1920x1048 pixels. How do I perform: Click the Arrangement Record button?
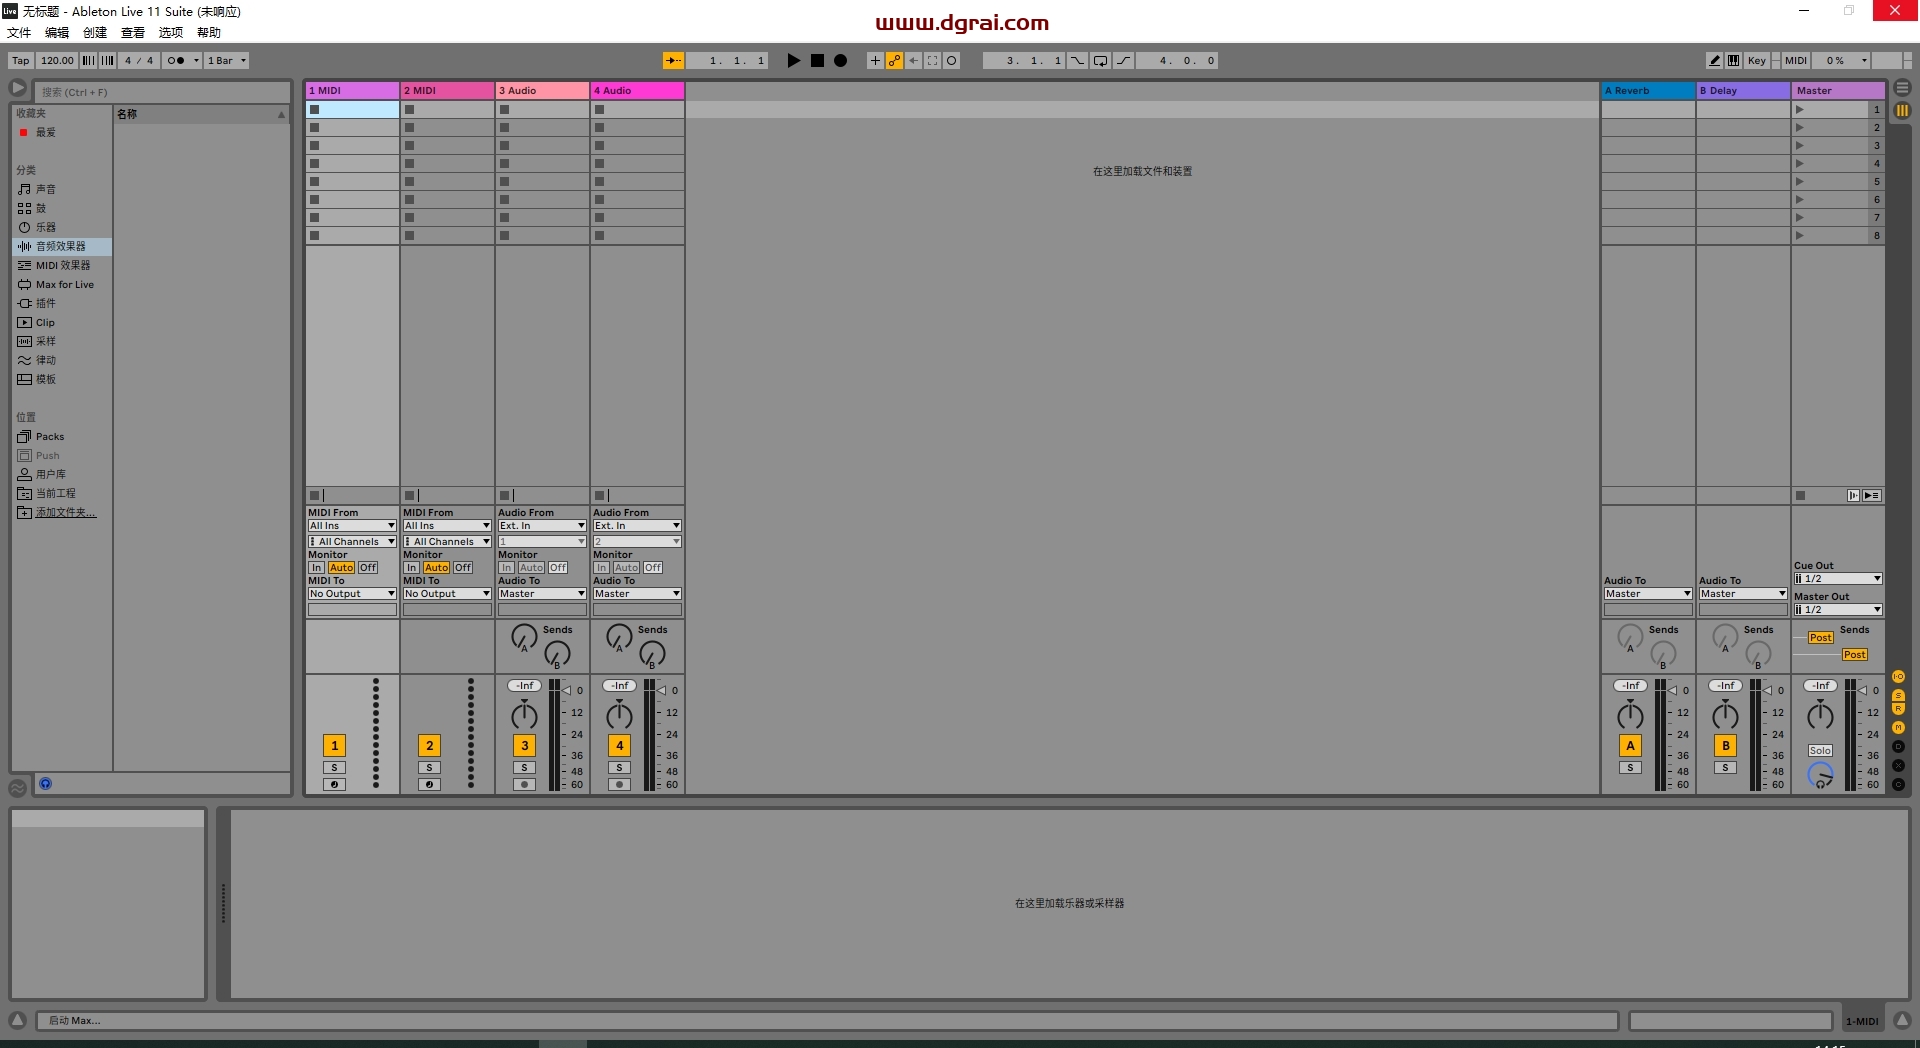tap(841, 60)
